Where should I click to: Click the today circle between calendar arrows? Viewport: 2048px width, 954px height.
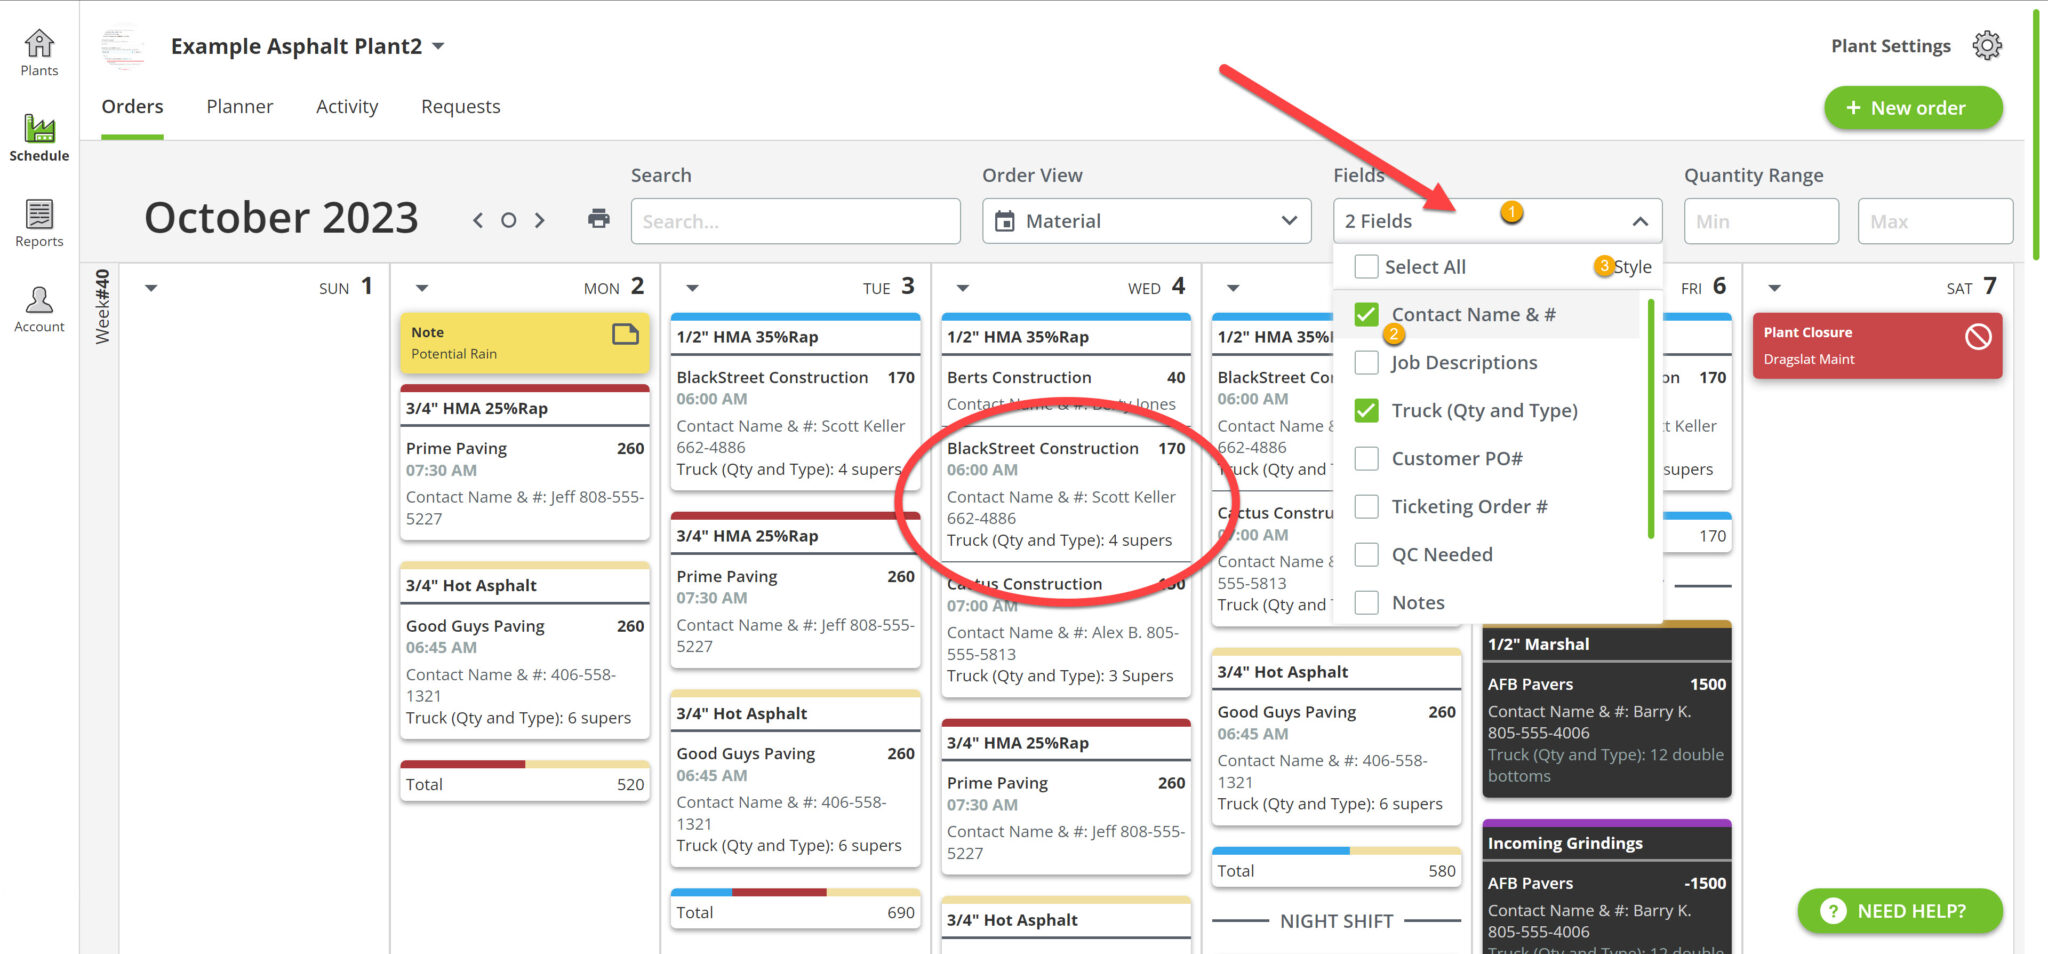tap(508, 219)
